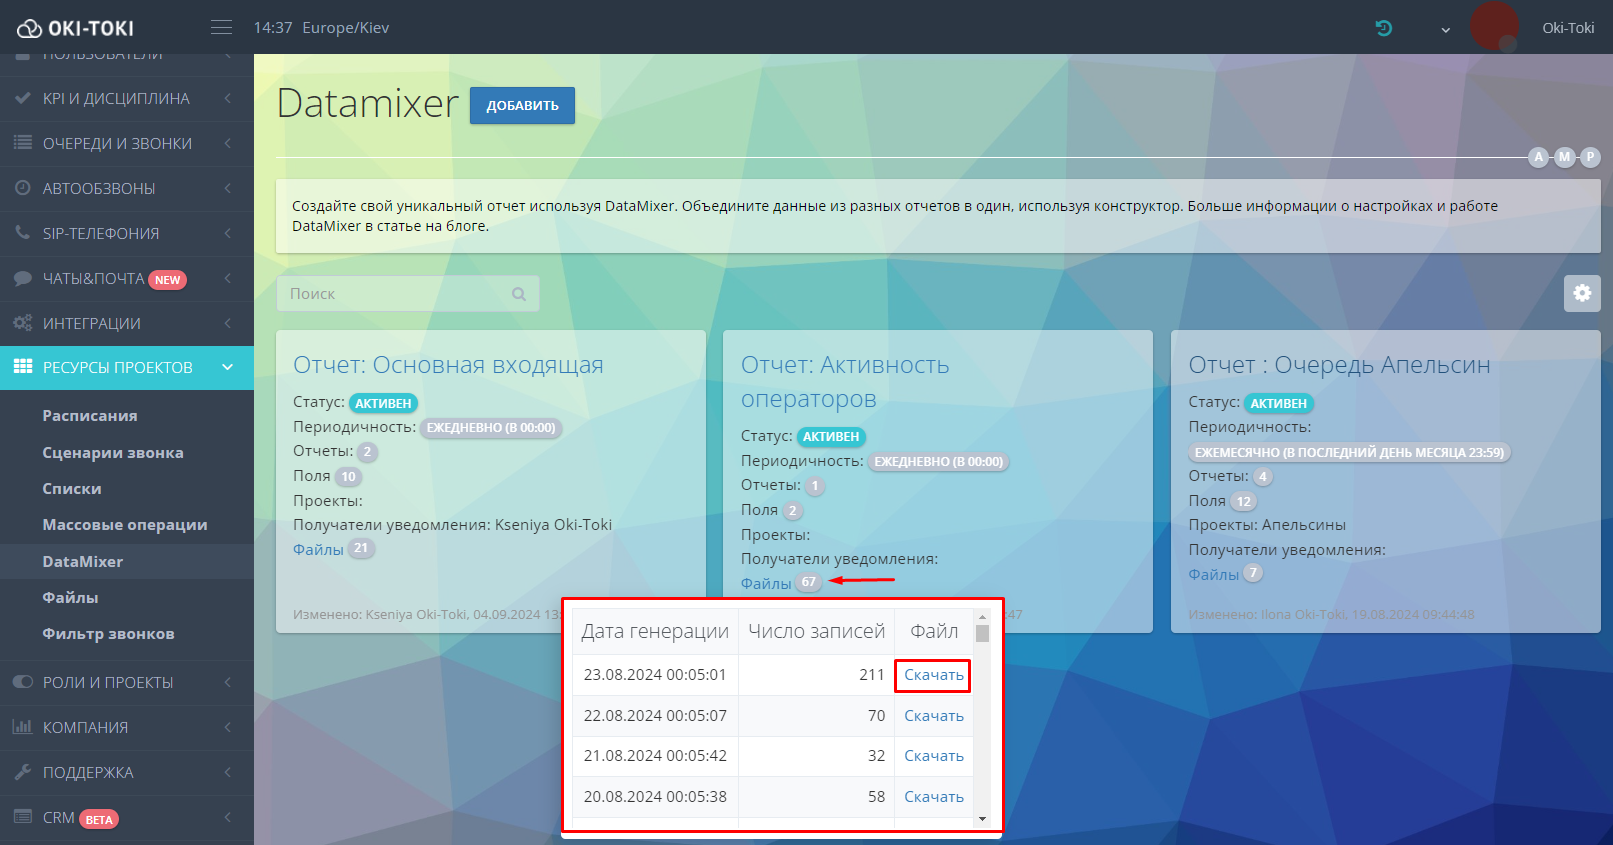The height and width of the screenshot is (845, 1613).
Task: Click the Автообзвоны clock icon
Action: [23, 188]
